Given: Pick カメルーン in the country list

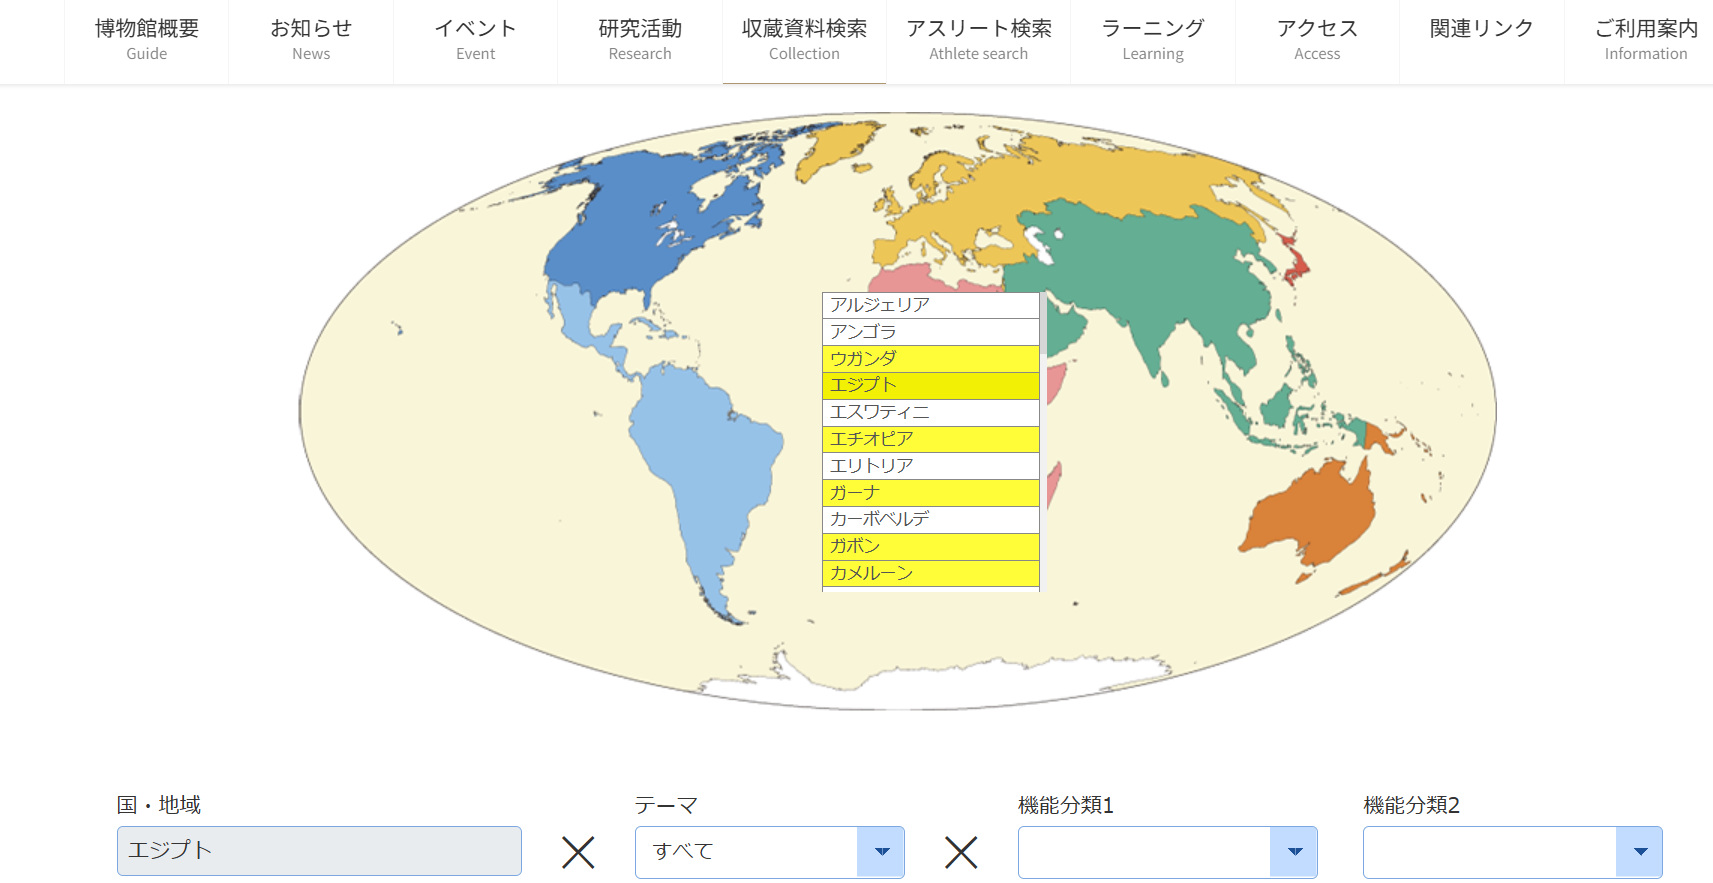Looking at the screenshot, I should coord(930,573).
